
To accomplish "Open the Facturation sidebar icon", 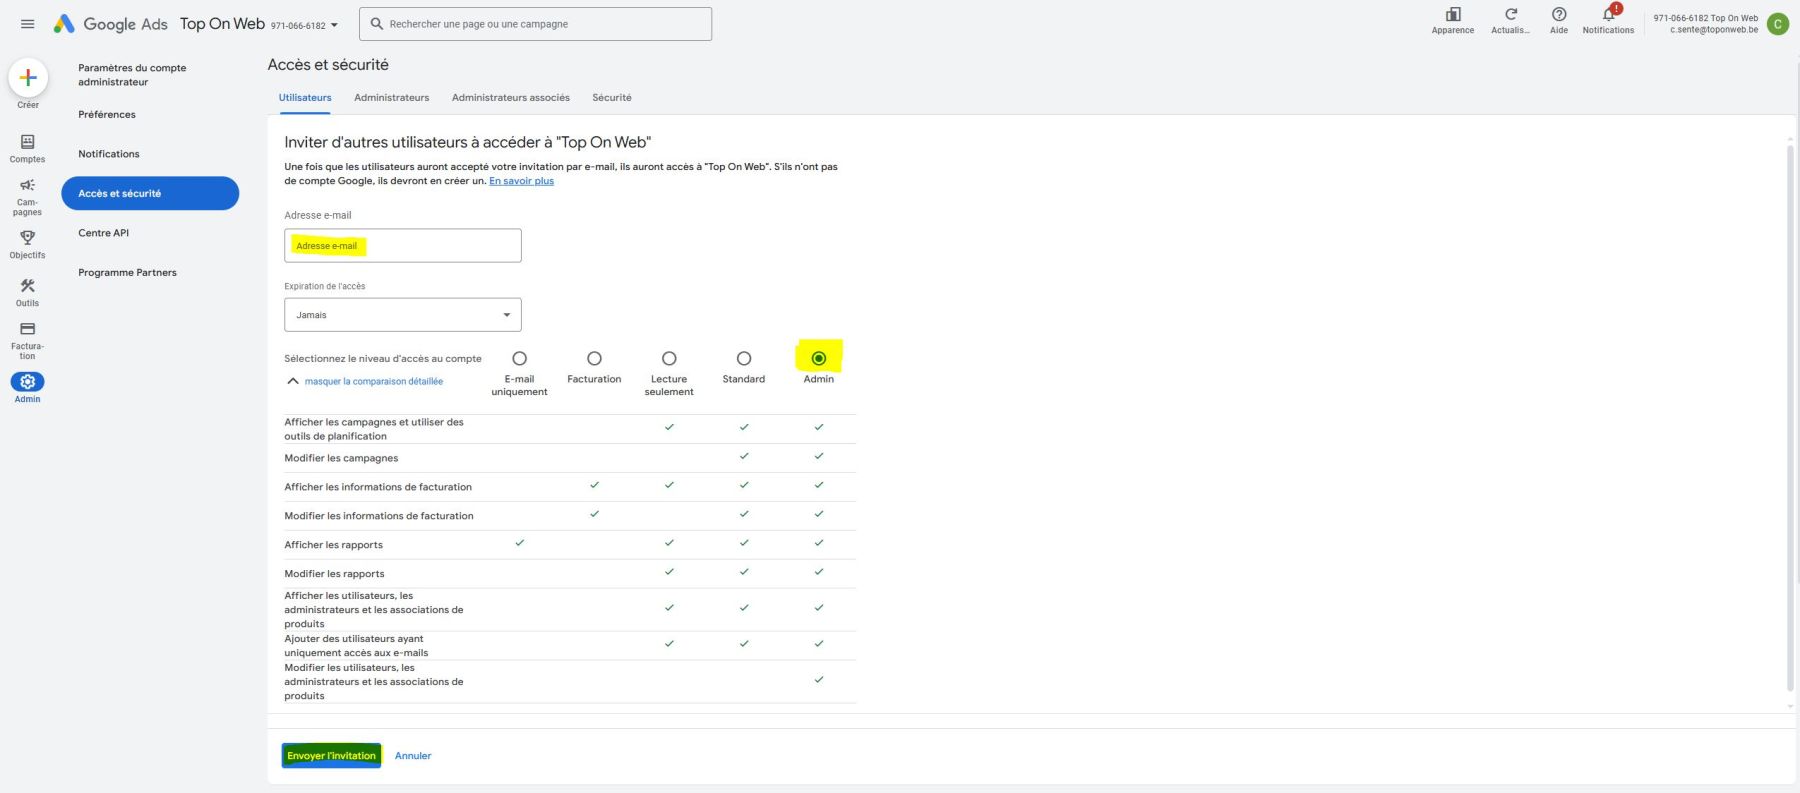I will pos(27,329).
